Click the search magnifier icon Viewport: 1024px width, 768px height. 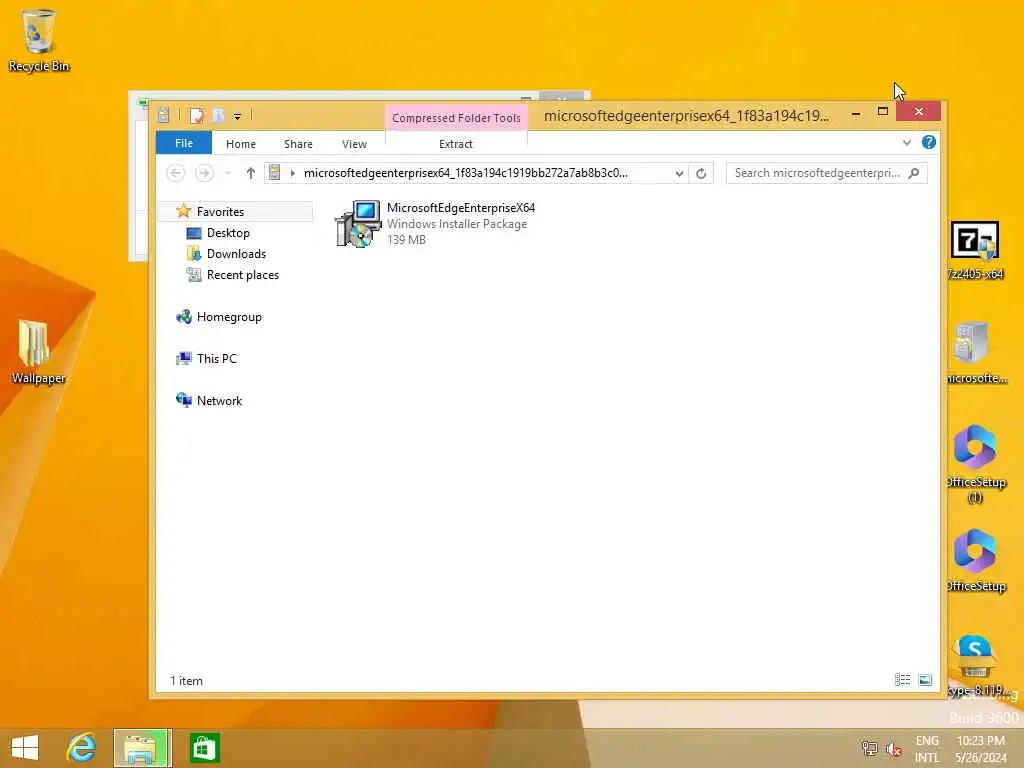click(x=914, y=172)
